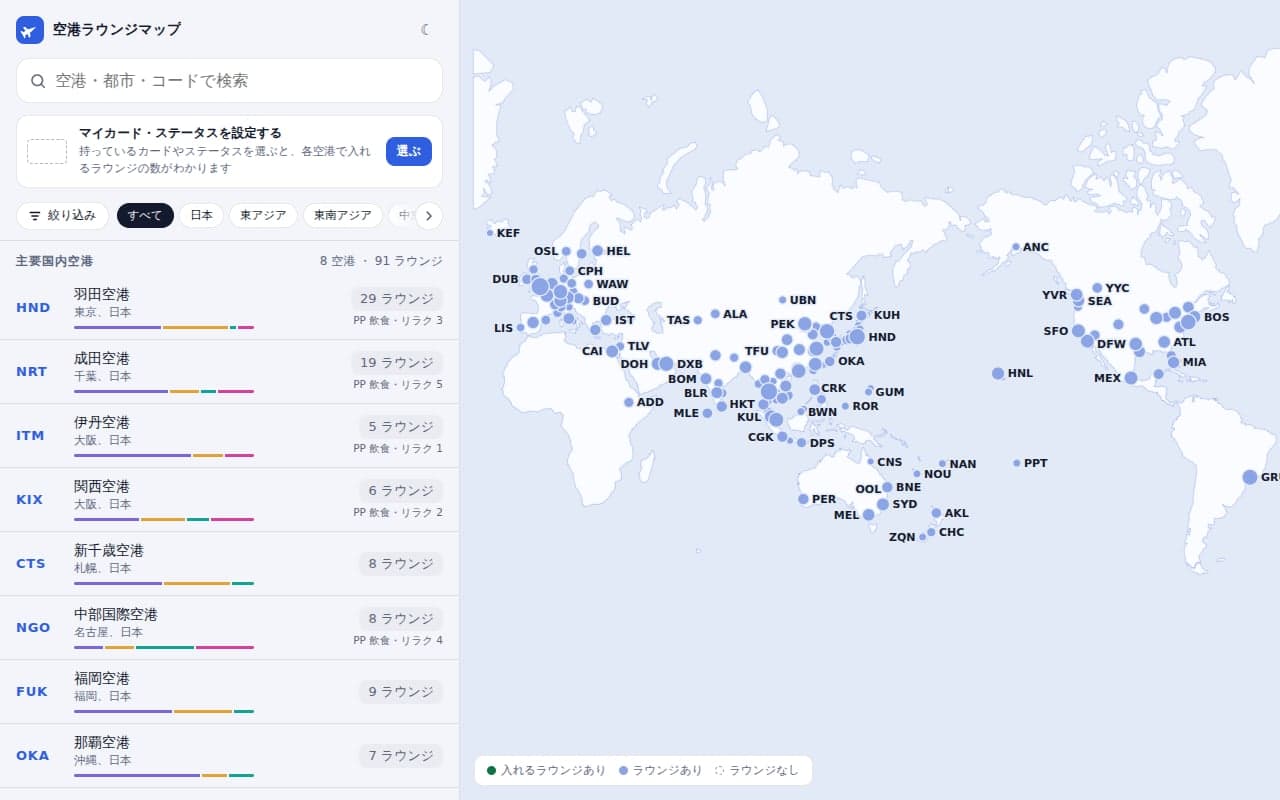Click the GUM airport marker on the map

click(x=870, y=391)
